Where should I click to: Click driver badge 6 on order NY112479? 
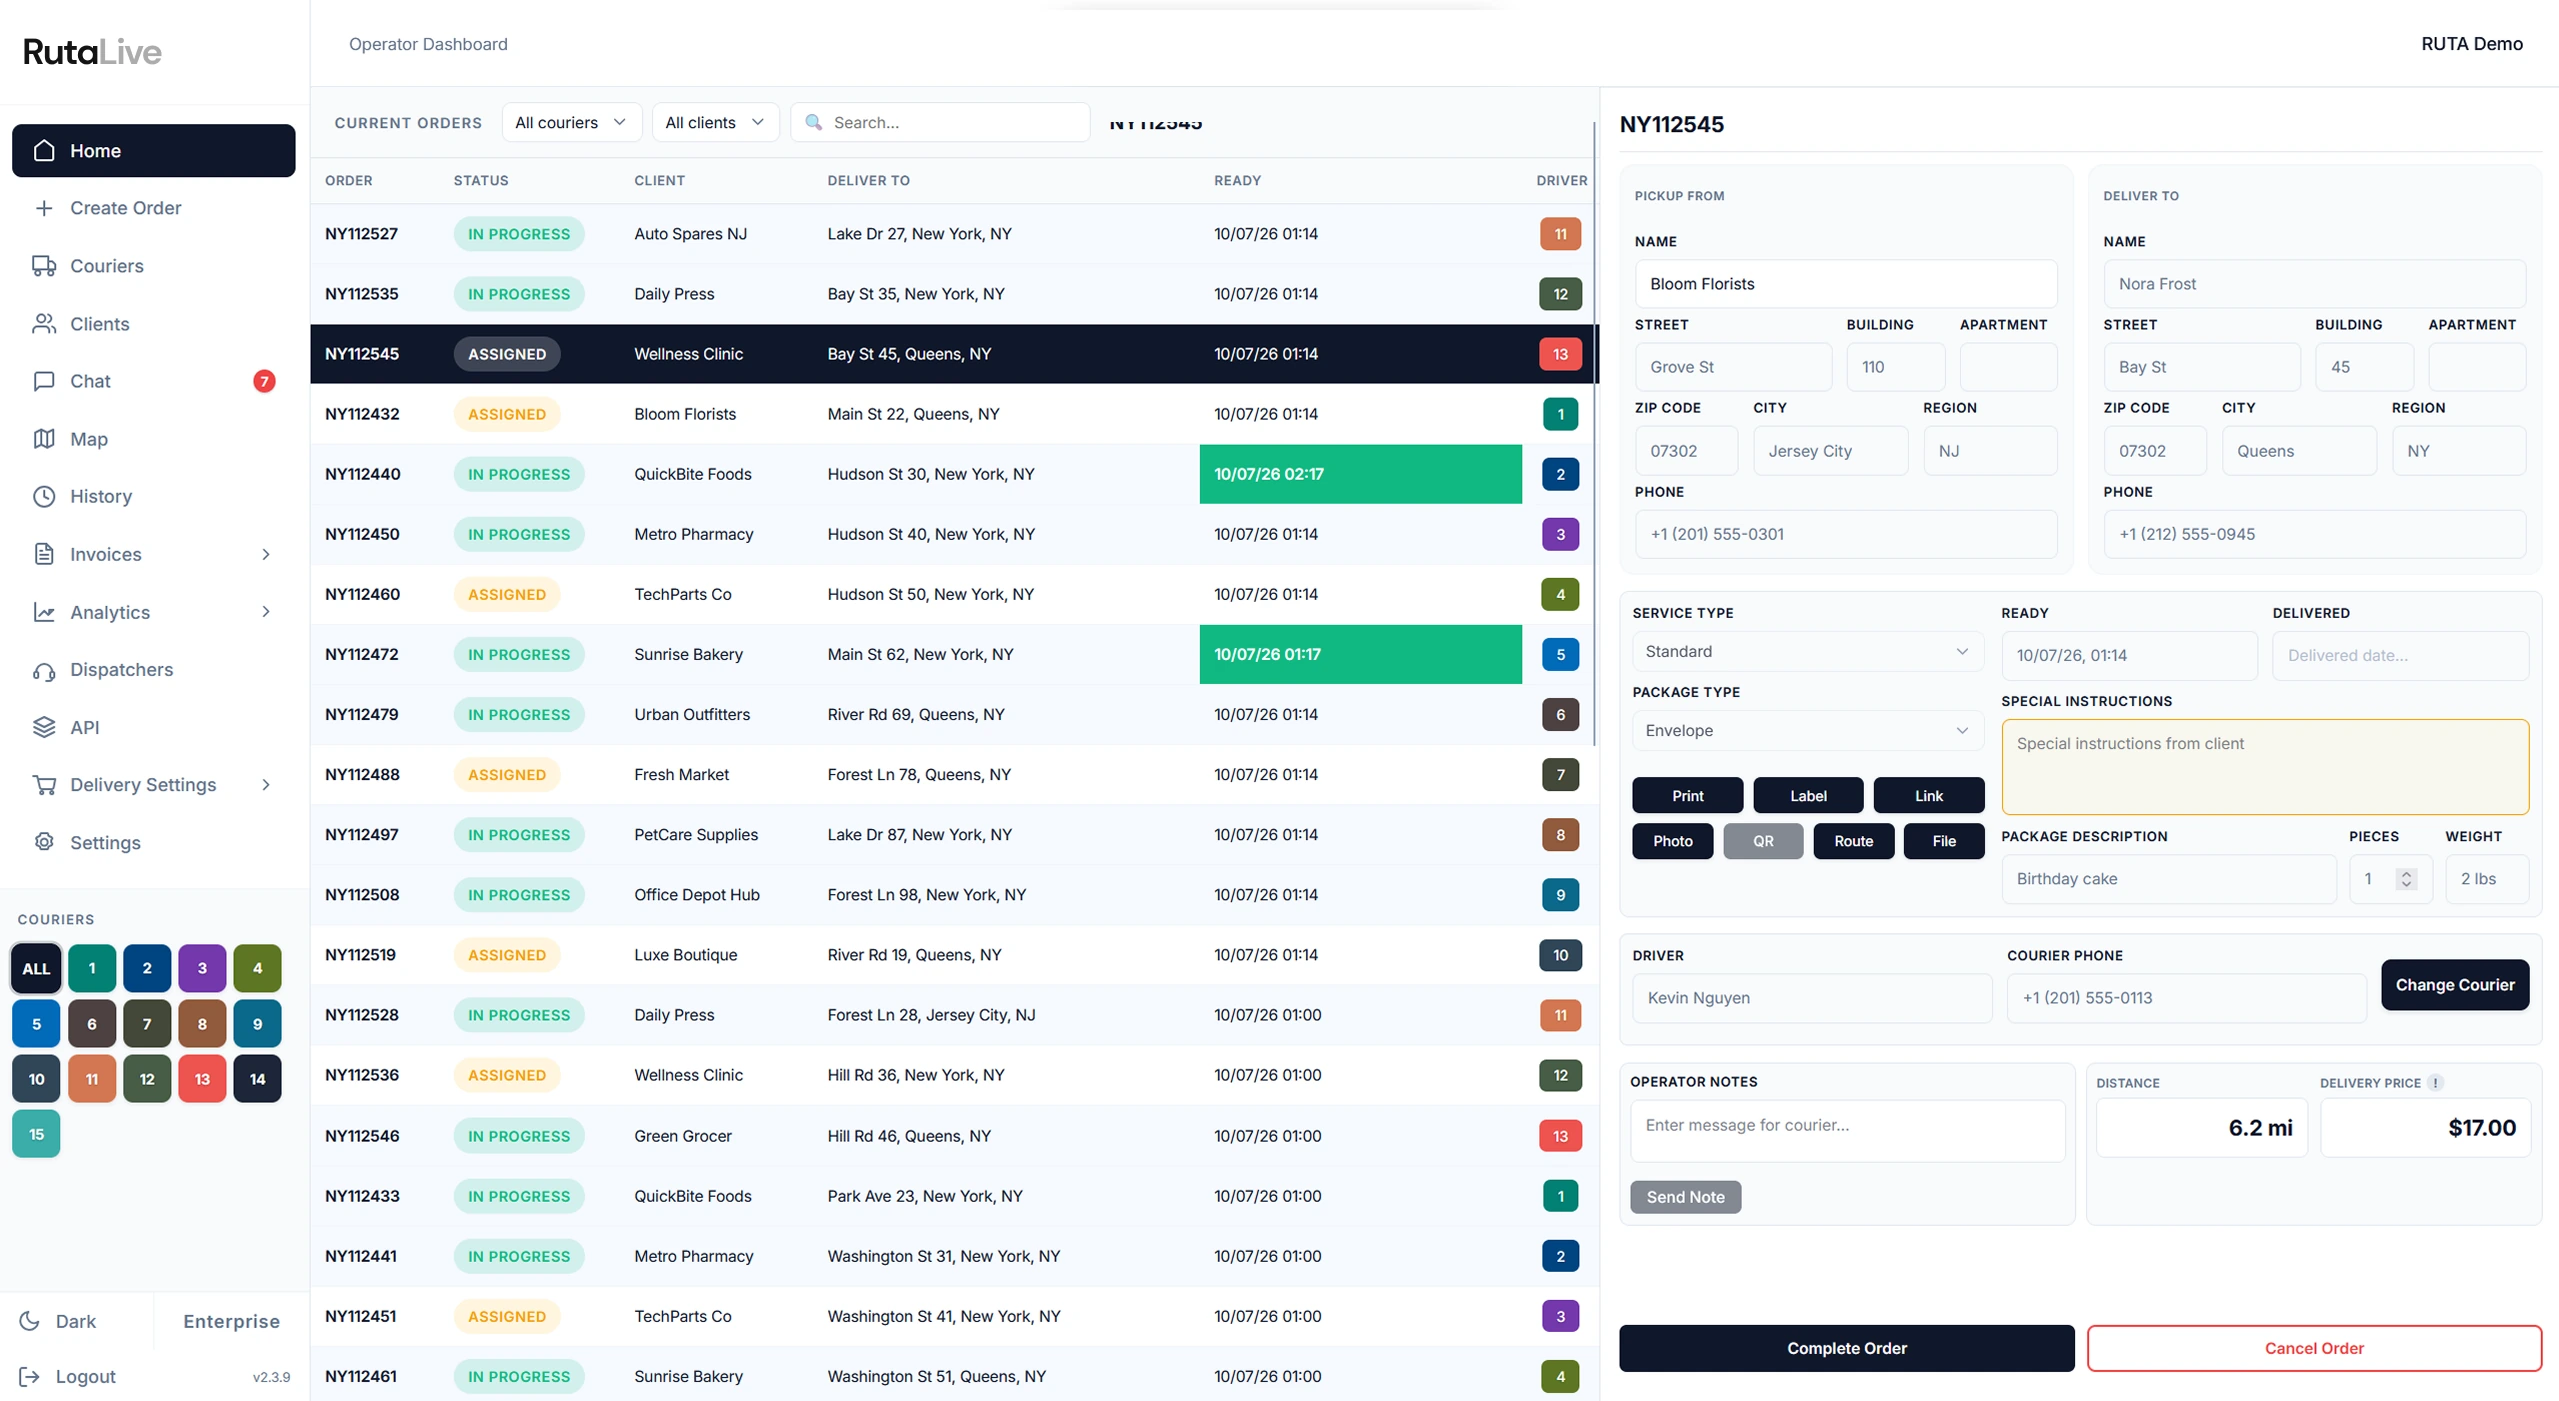click(1560, 715)
